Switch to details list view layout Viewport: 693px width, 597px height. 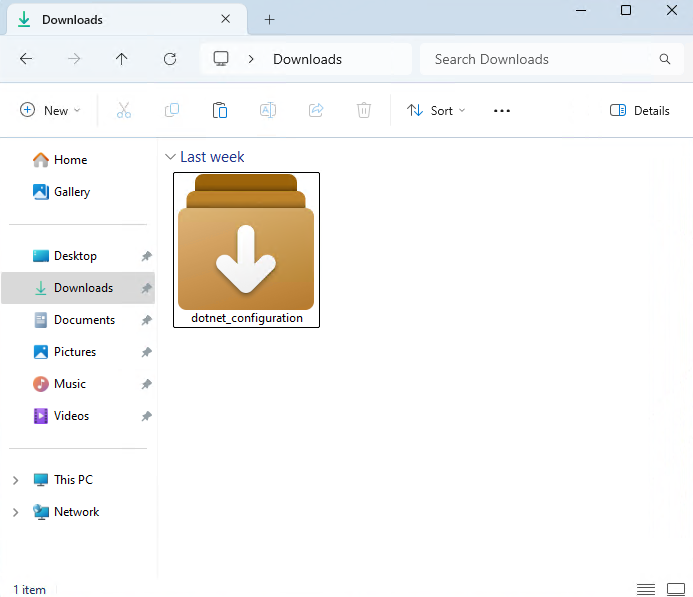(x=646, y=589)
